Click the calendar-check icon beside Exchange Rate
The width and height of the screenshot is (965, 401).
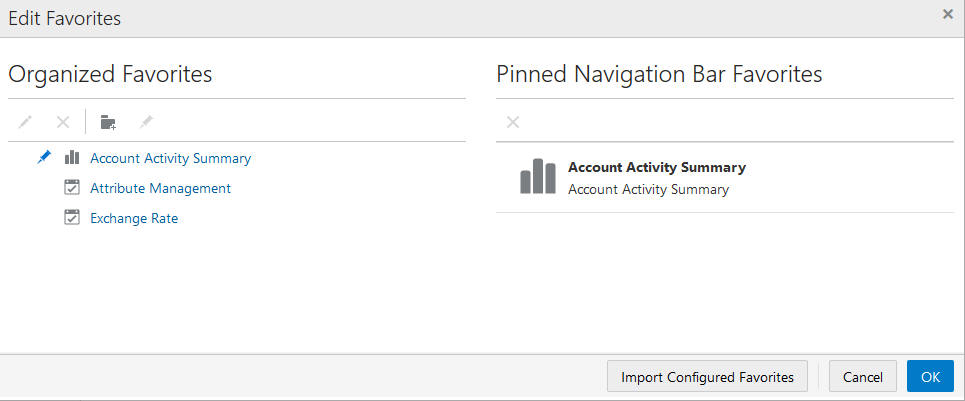(73, 217)
